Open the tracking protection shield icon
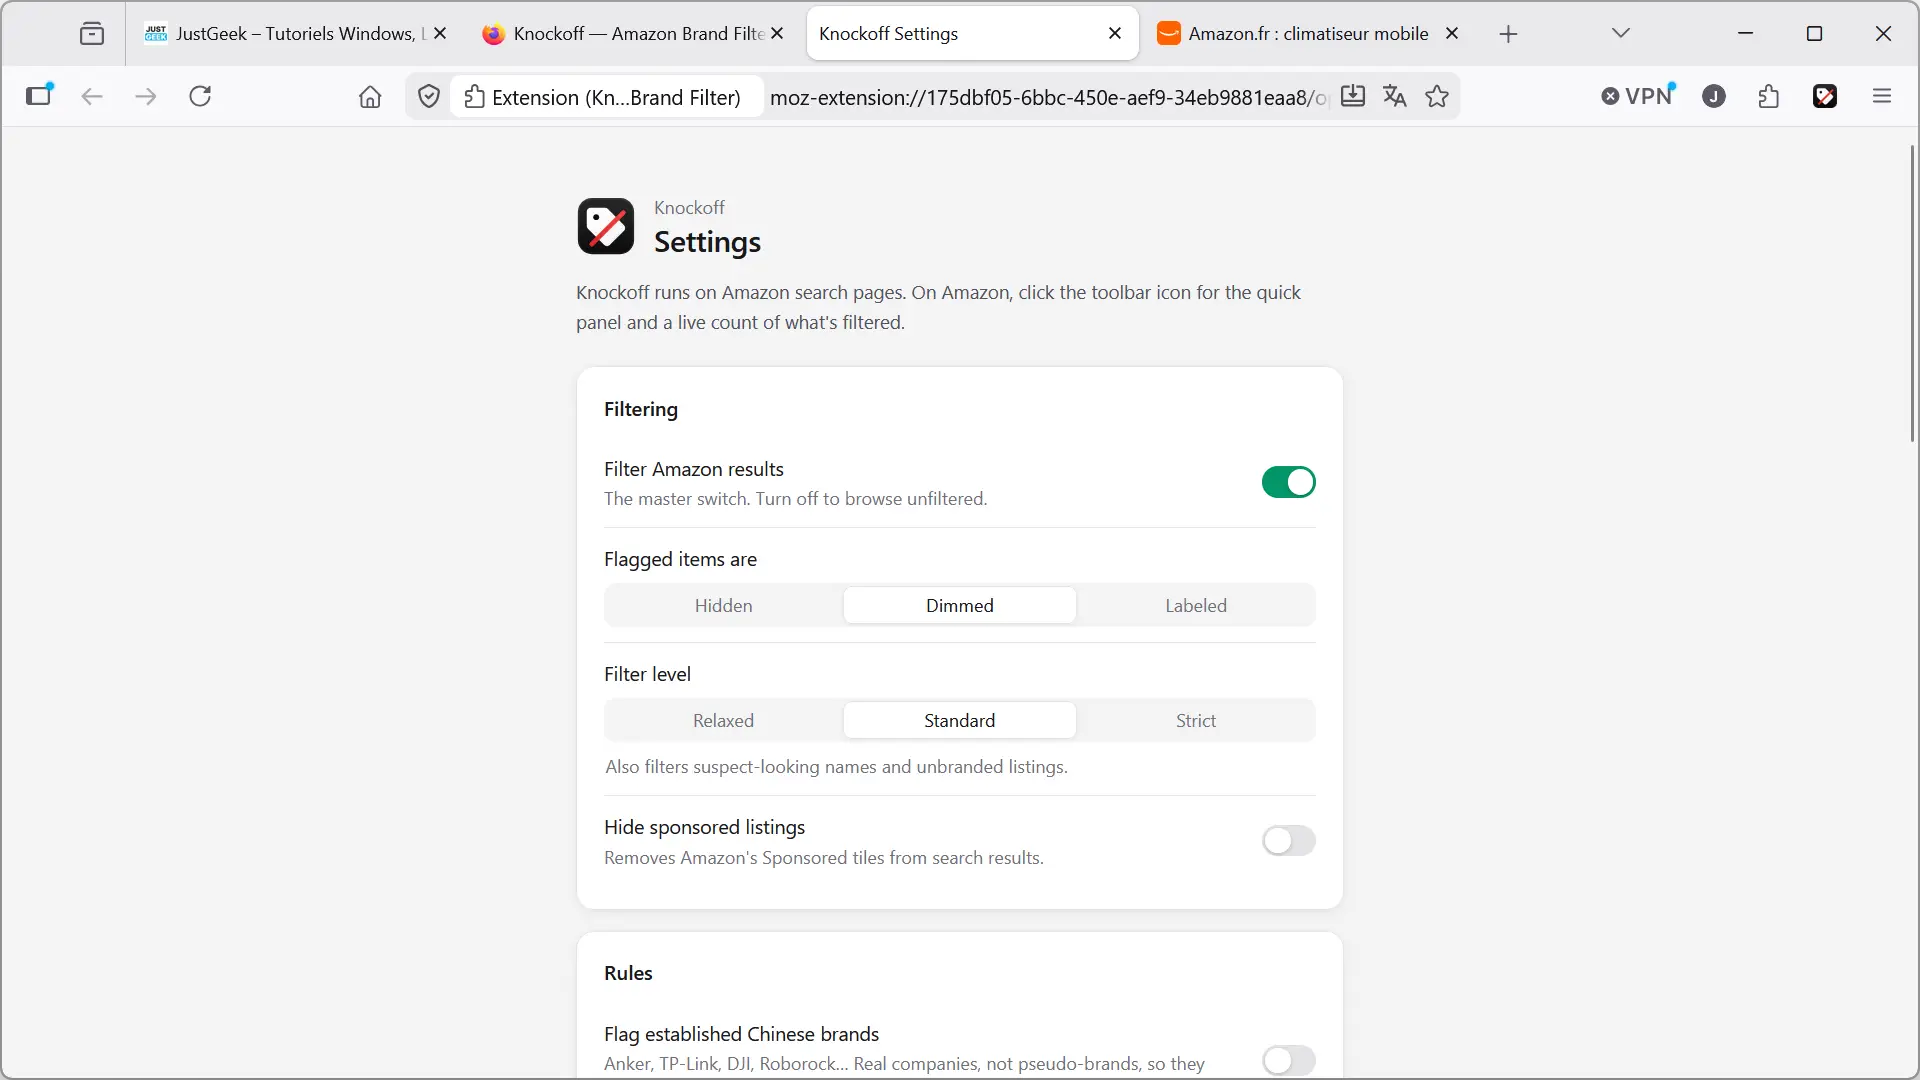This screenshot has height=1080, width=1920. (429, 96)
